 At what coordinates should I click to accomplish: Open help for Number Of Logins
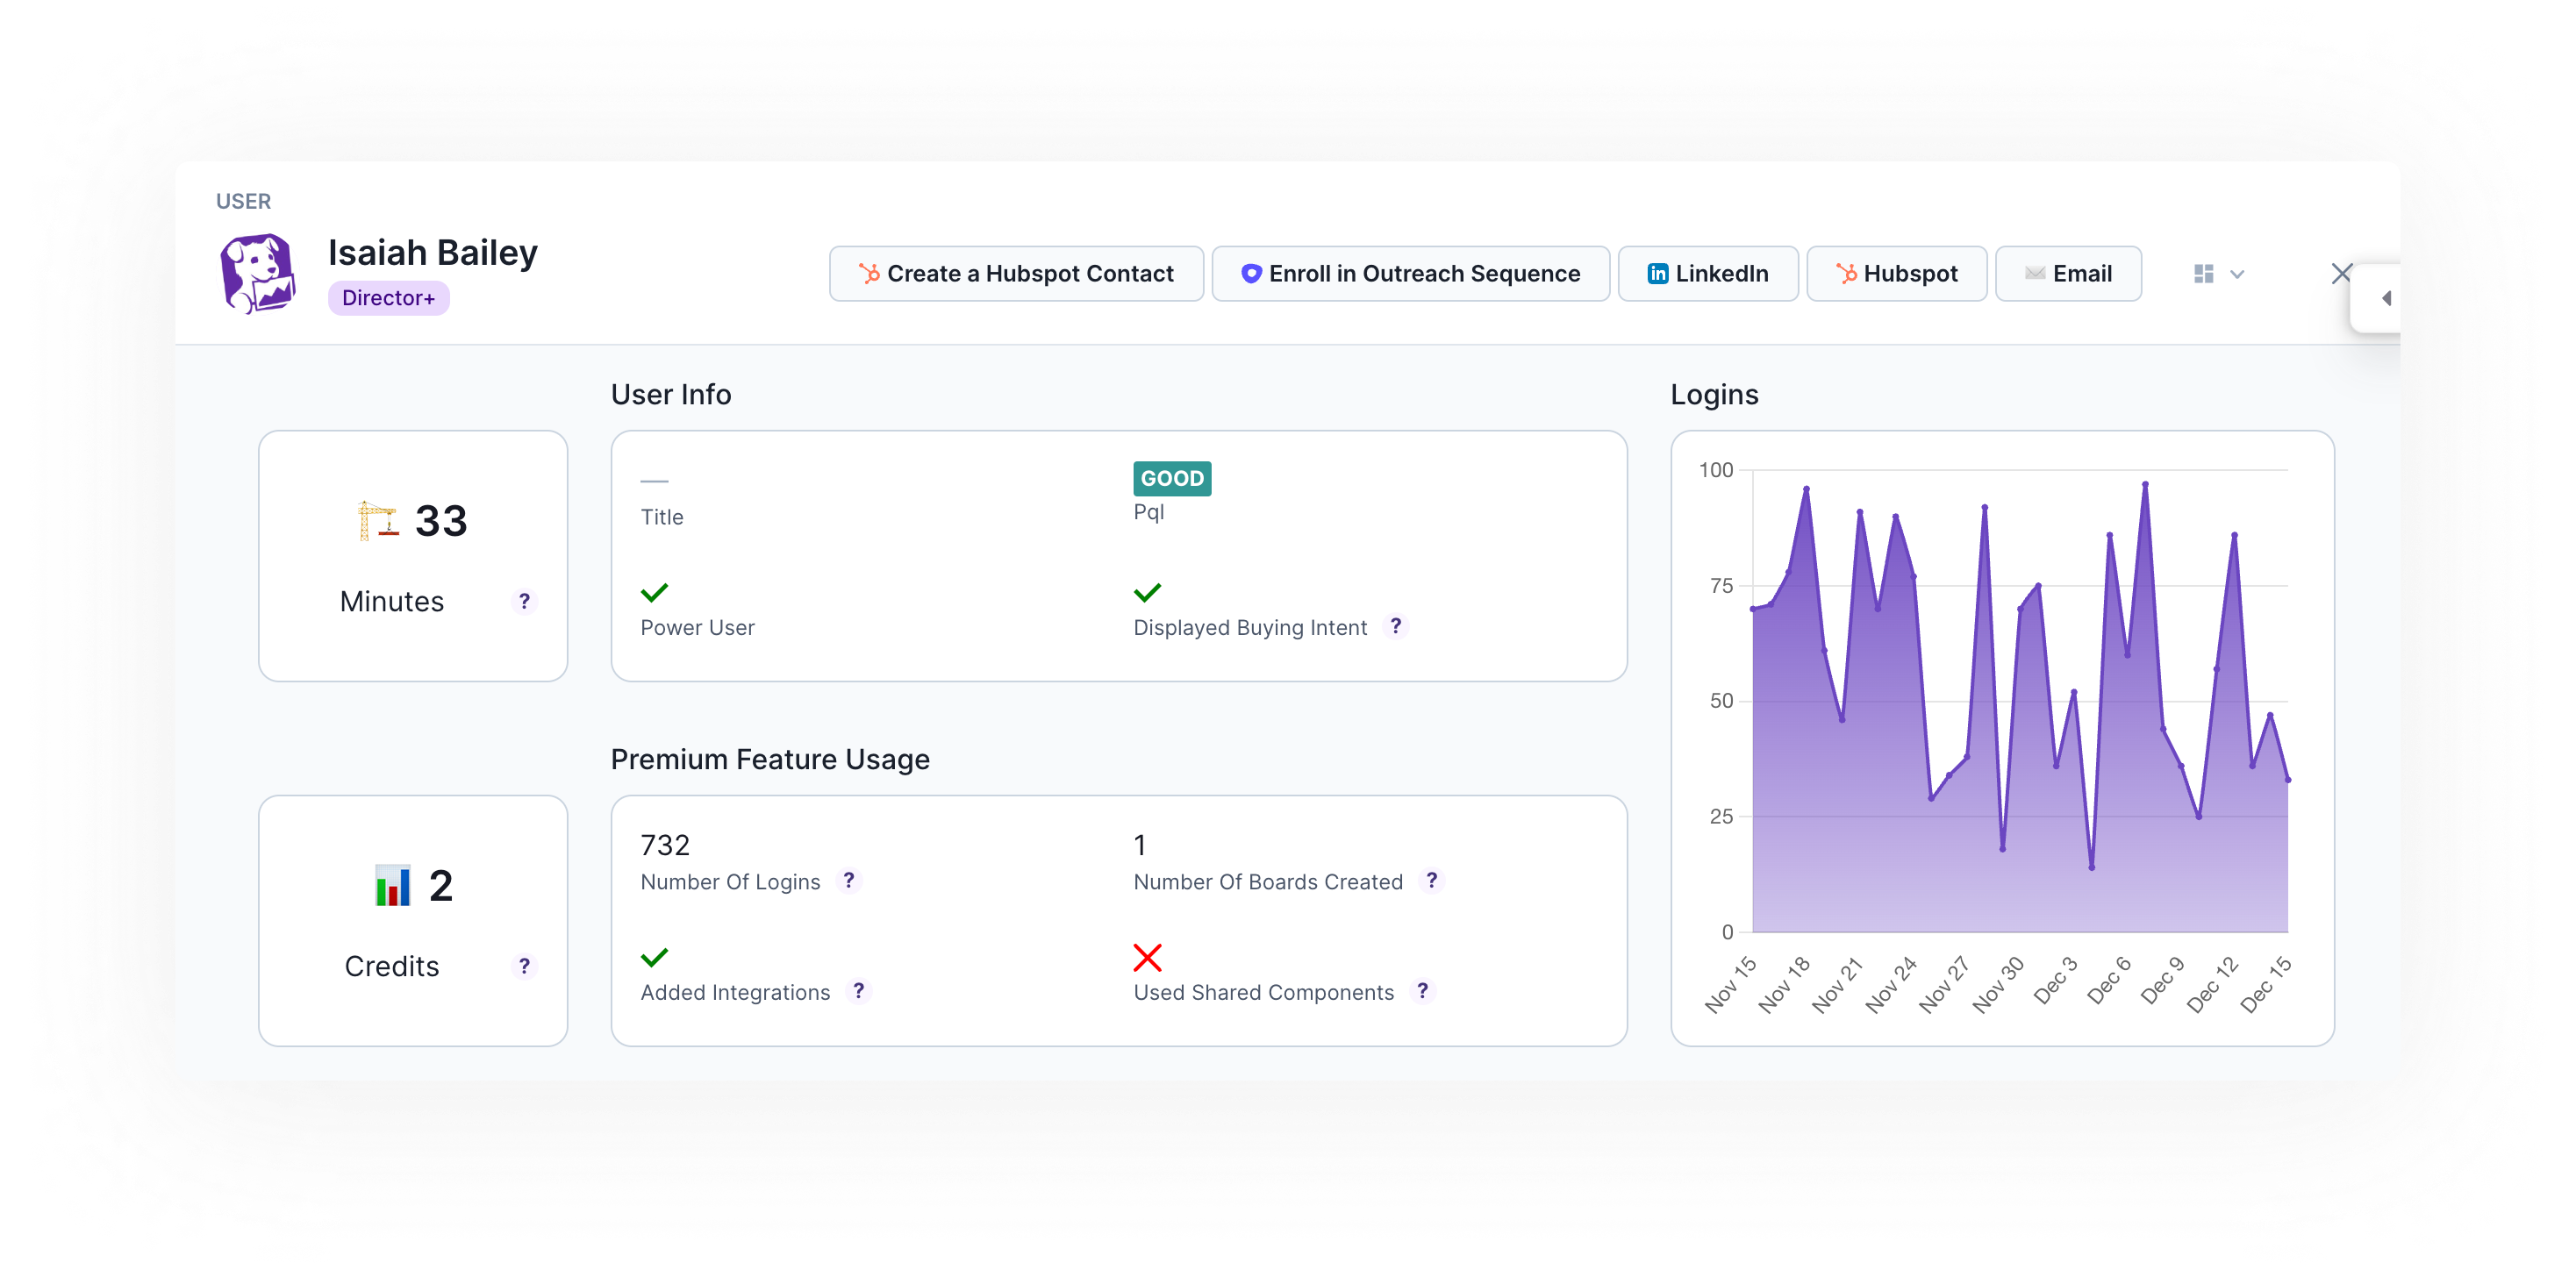tap(849, 880)
